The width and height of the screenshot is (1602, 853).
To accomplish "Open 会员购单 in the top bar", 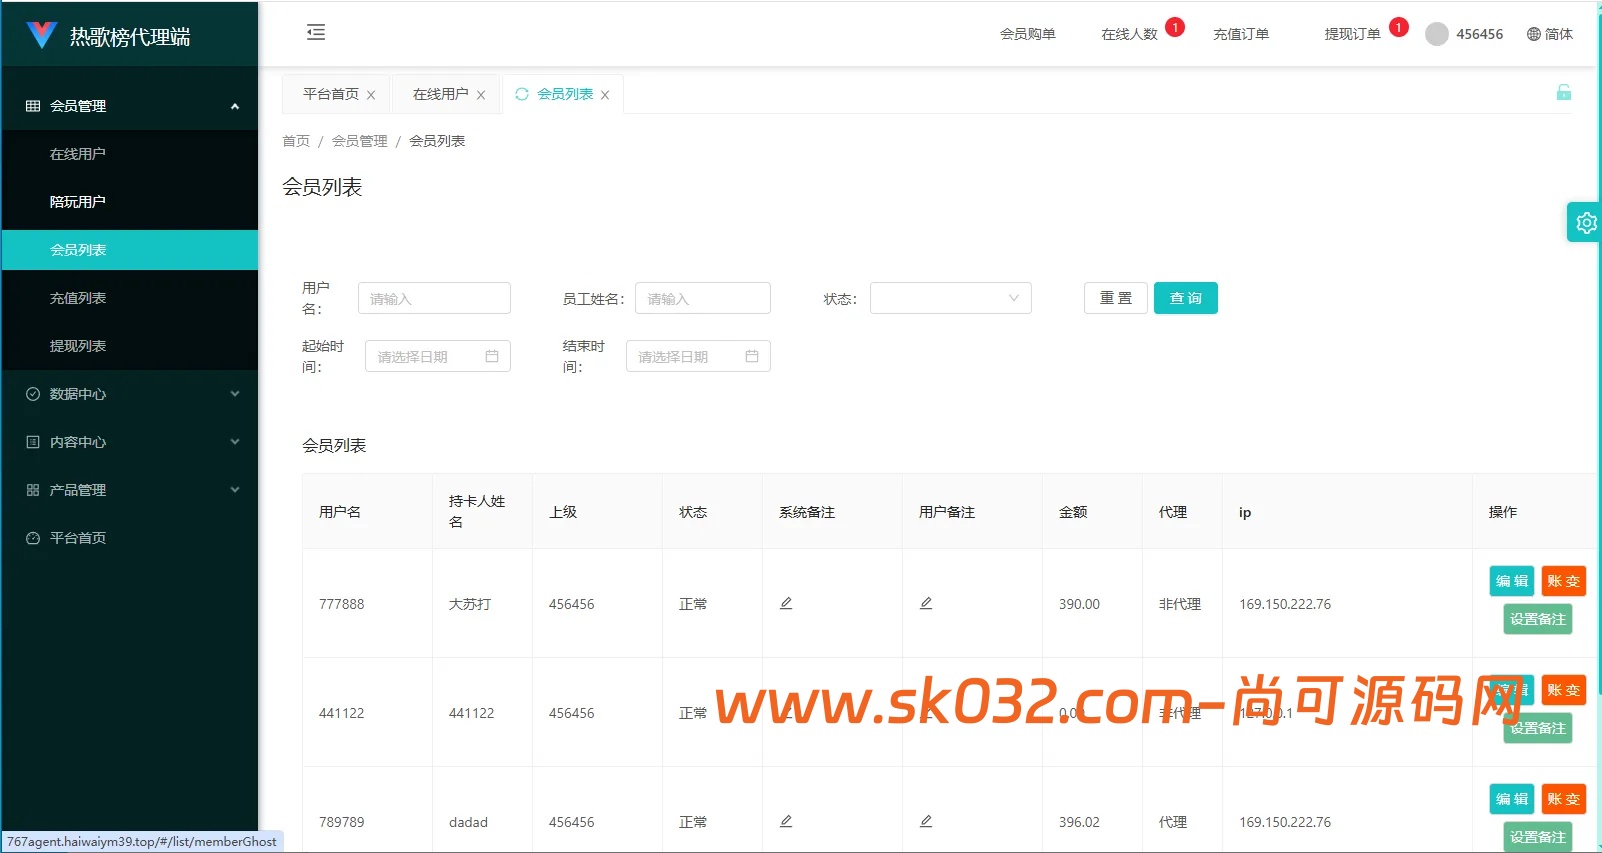I will pyautogui.click(x=1028, y=34).
